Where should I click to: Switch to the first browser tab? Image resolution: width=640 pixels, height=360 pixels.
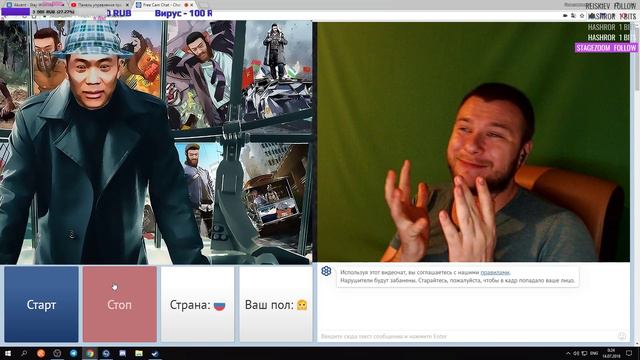tap(35, 5)
